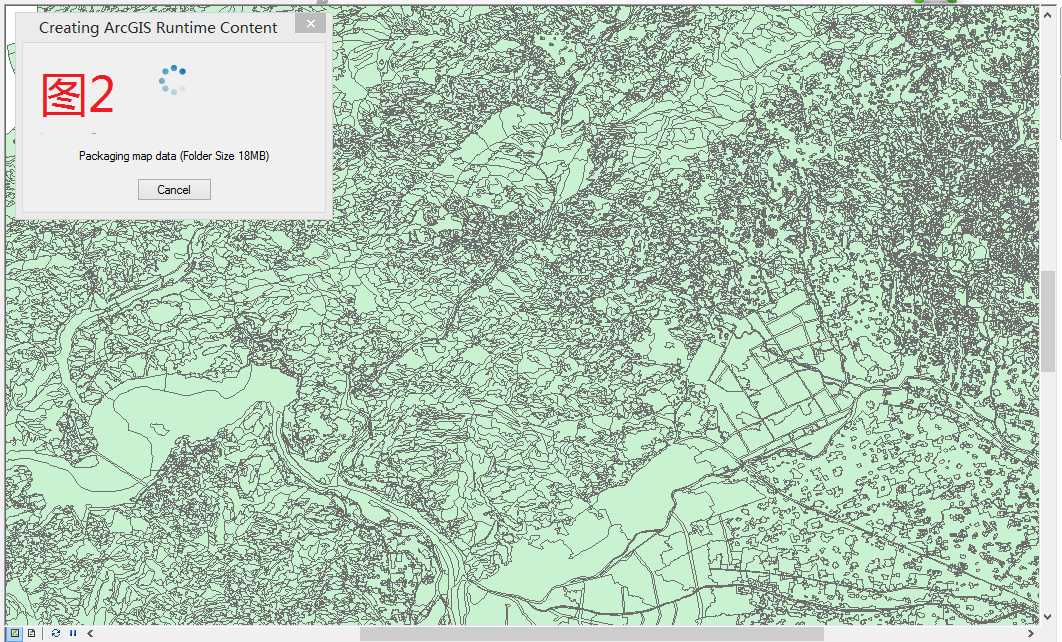Click the vertical scrollbar thumb
Image resolution: width=1062 pixels, height=642 pixels.
click(x=1048, y=321)
